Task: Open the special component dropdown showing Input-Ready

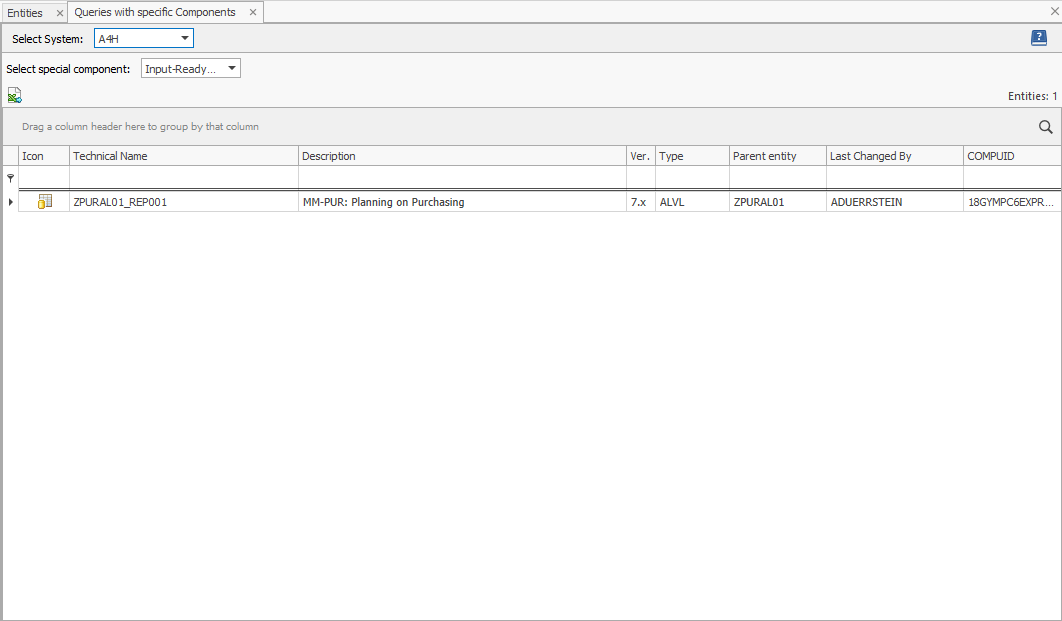Action: tap(231, 68)
